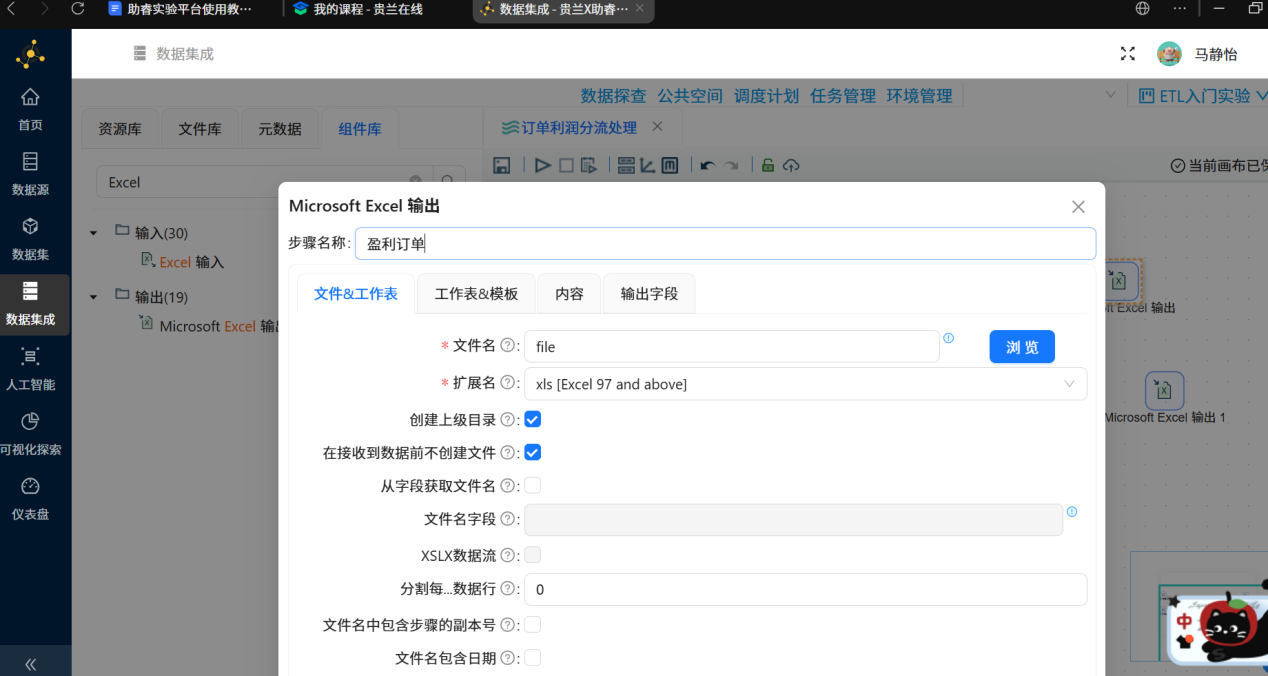This screenshot has height=676, width=1268.
Task: Select the 组件库 tab
Action: click(x=360, y=129)
